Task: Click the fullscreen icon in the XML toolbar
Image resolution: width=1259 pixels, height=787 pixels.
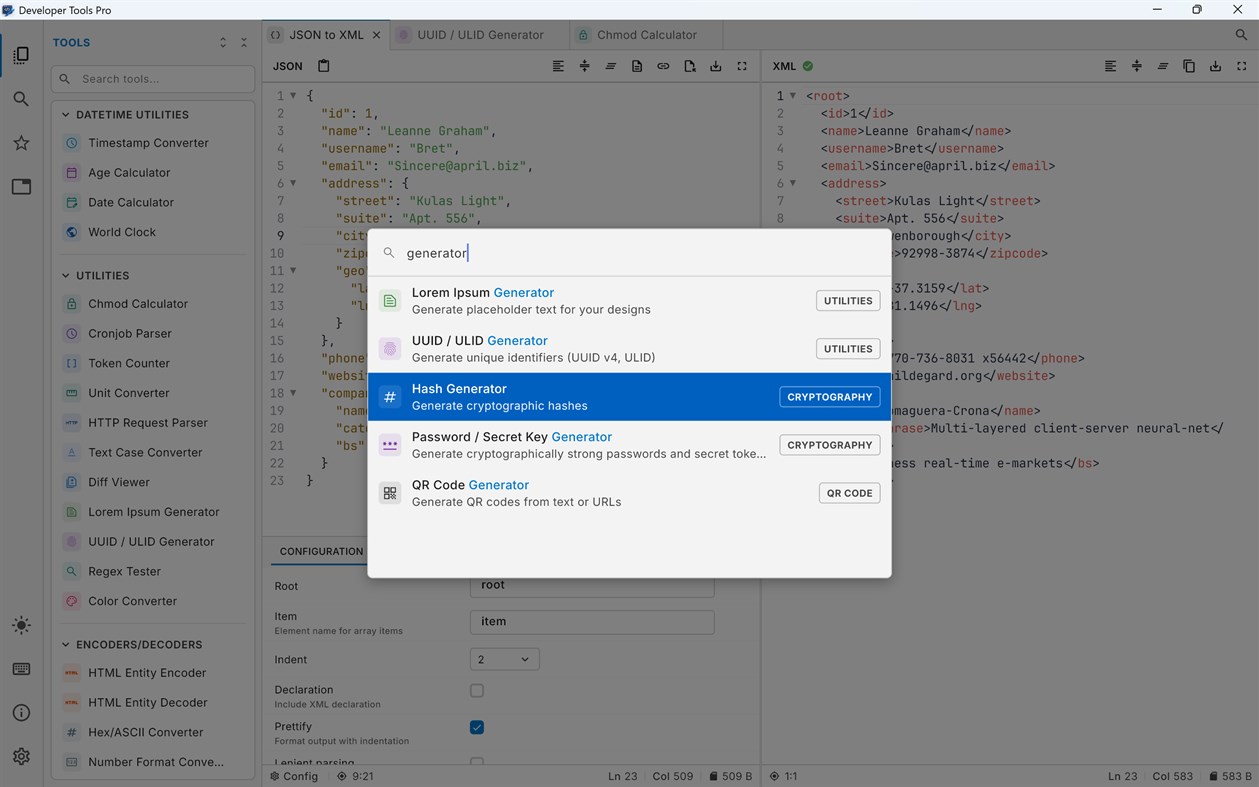Action: pos(1242,66)
